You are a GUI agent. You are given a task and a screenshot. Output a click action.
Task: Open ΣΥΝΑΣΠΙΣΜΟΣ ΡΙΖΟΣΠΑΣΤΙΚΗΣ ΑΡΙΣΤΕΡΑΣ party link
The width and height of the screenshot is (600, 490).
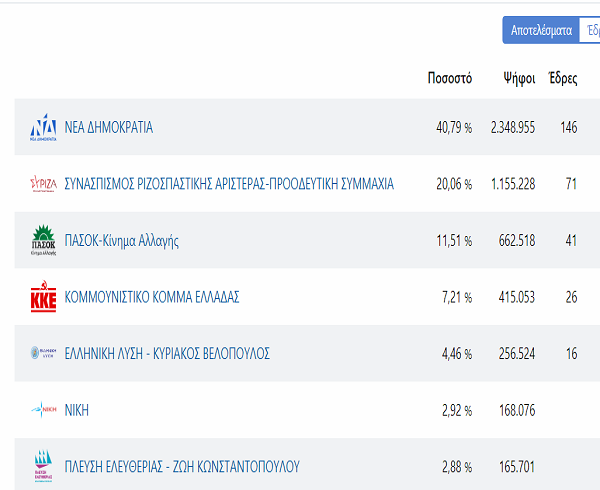pos(229,184)
